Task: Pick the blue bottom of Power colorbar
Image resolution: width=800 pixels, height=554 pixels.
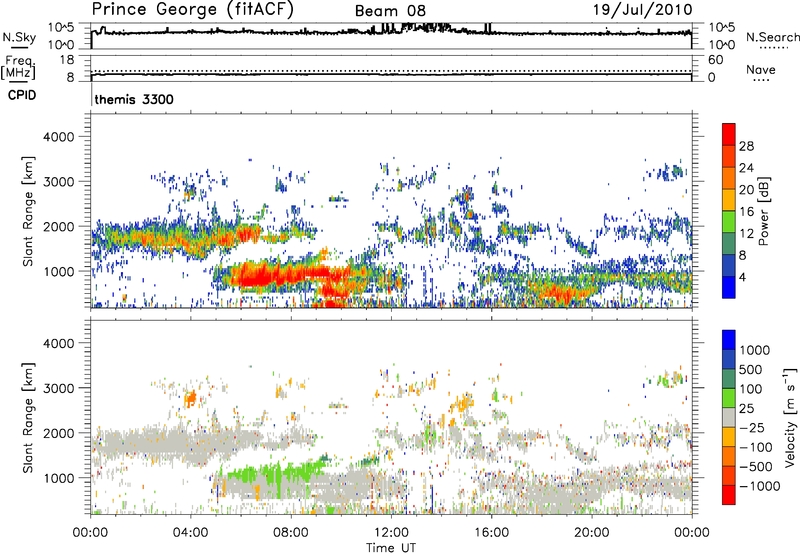Action: click(729, 287)
